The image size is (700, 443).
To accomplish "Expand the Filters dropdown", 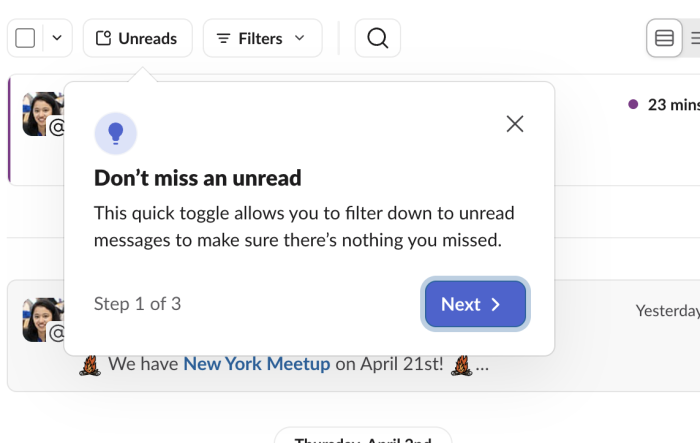I will 262,39.
